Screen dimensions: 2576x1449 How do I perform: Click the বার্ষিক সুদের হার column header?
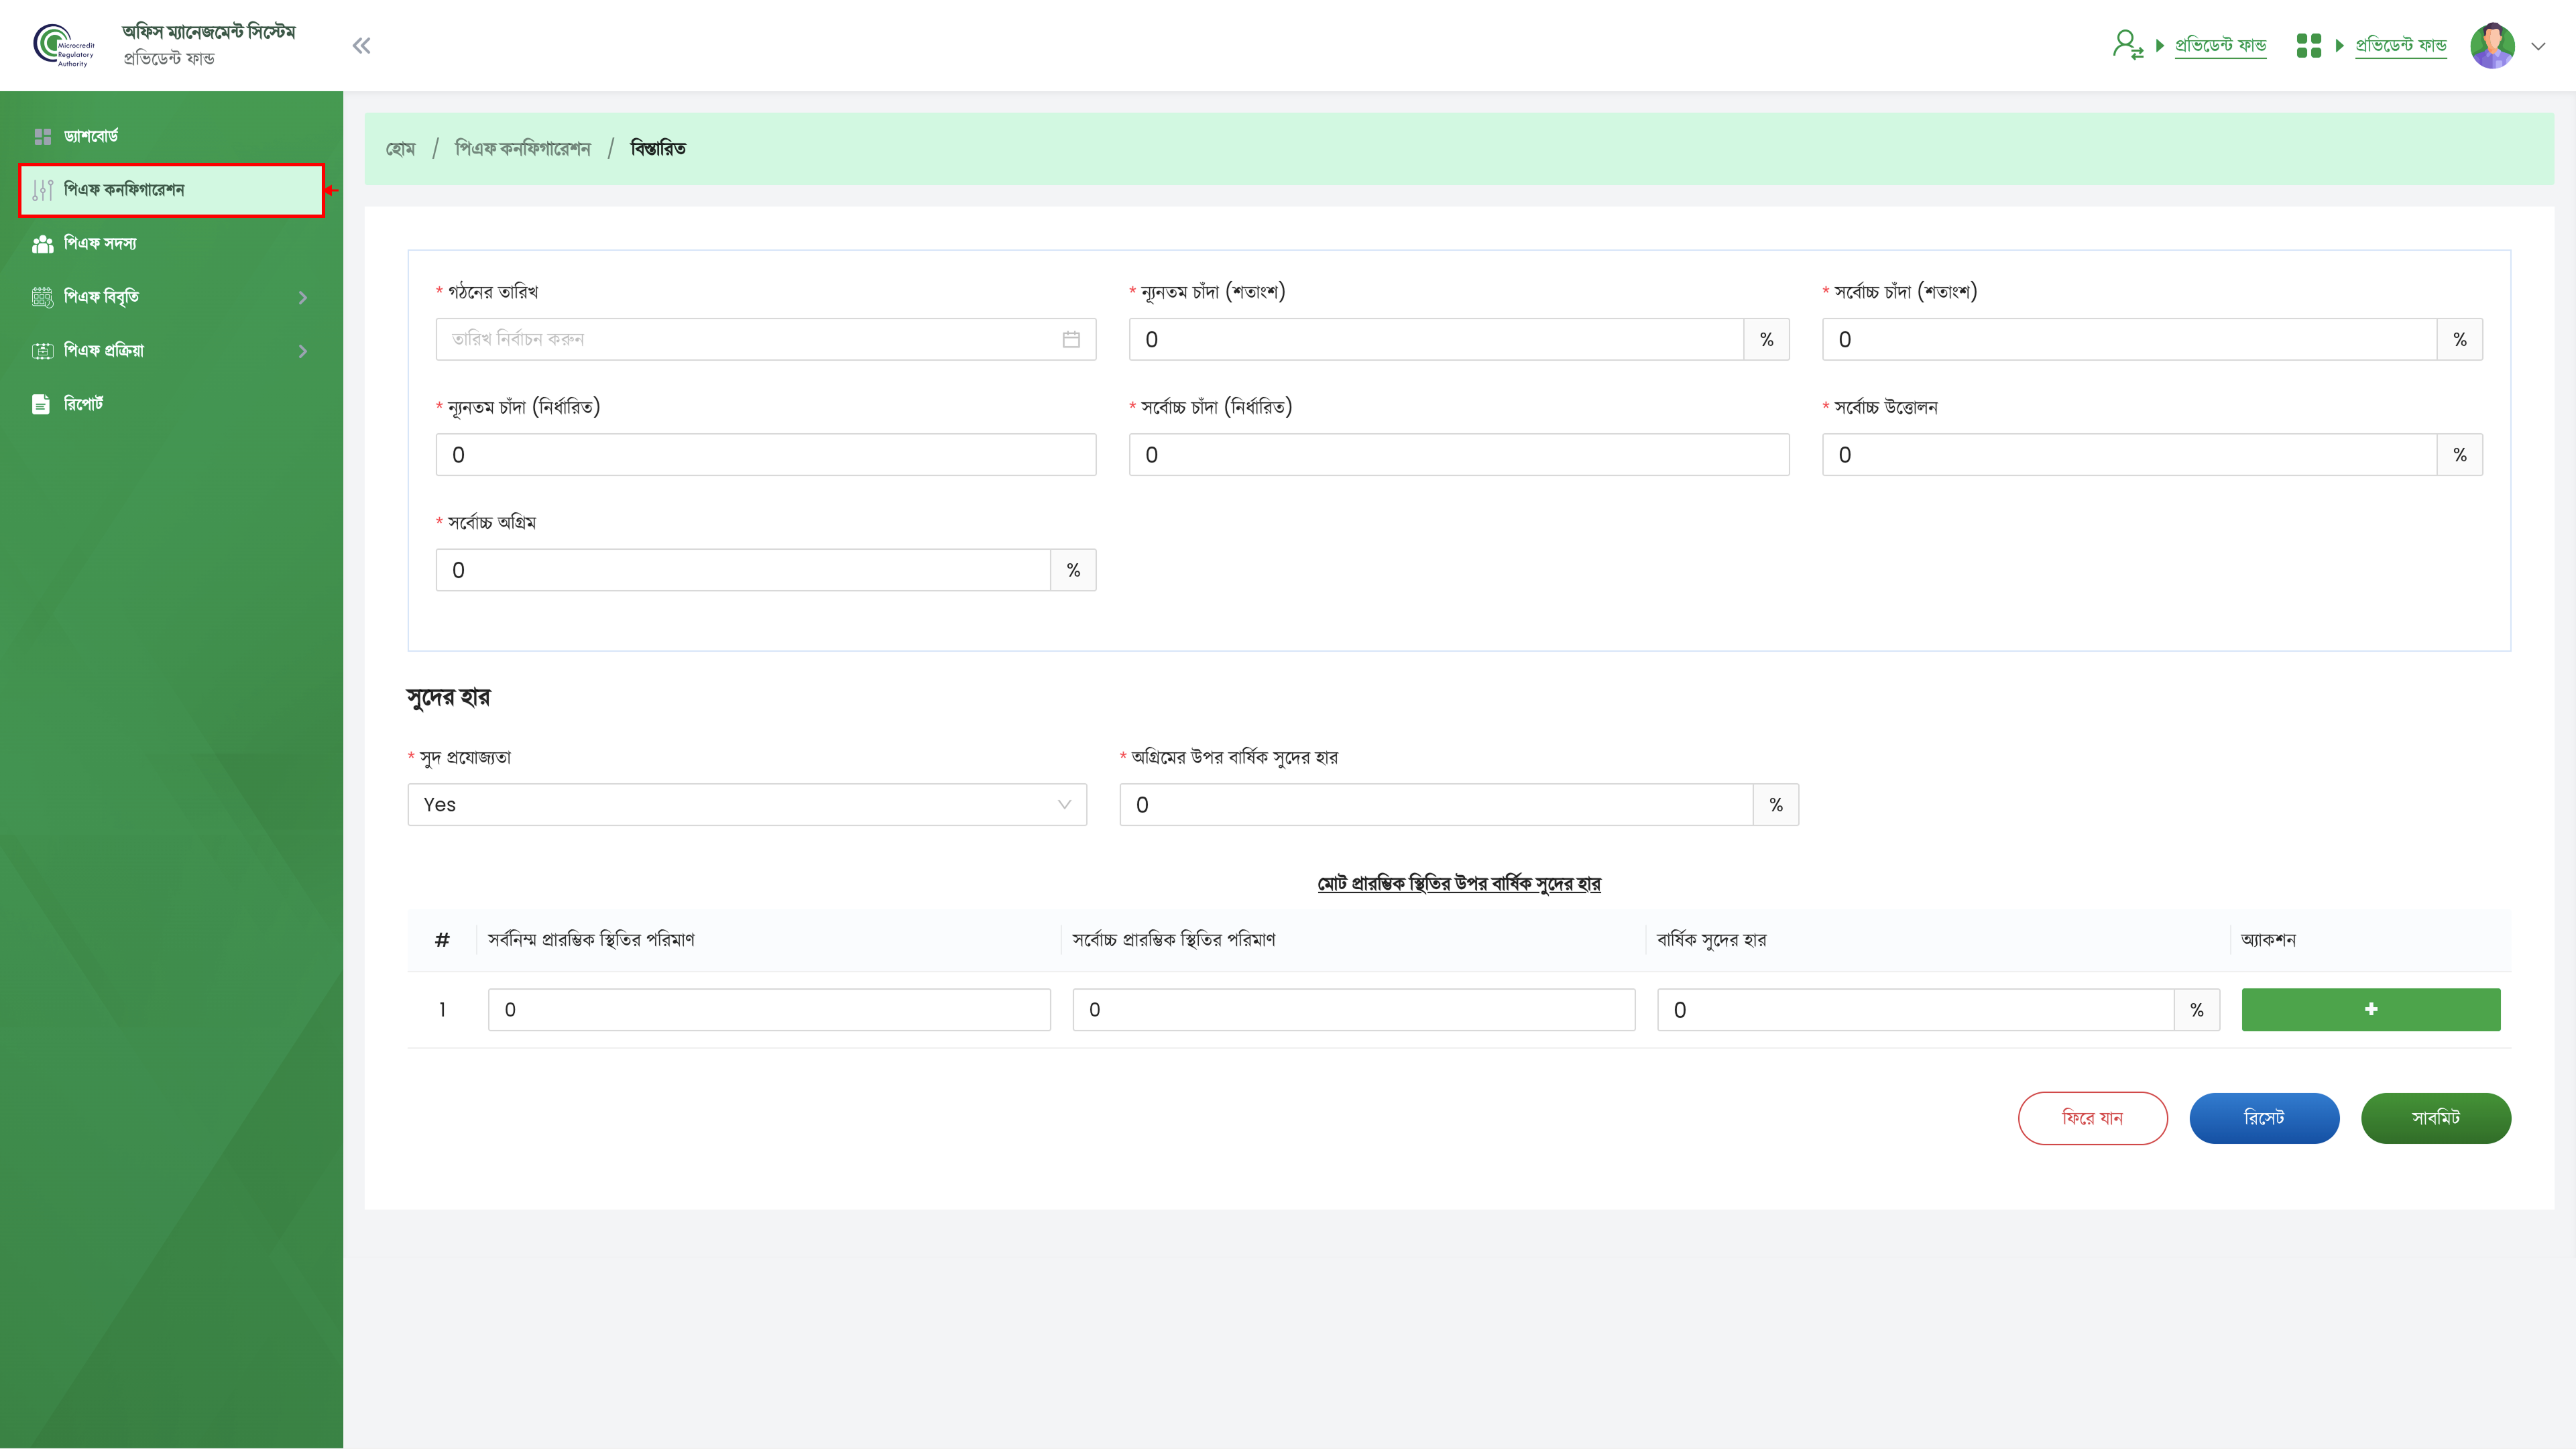click(x=1711, y=940)
